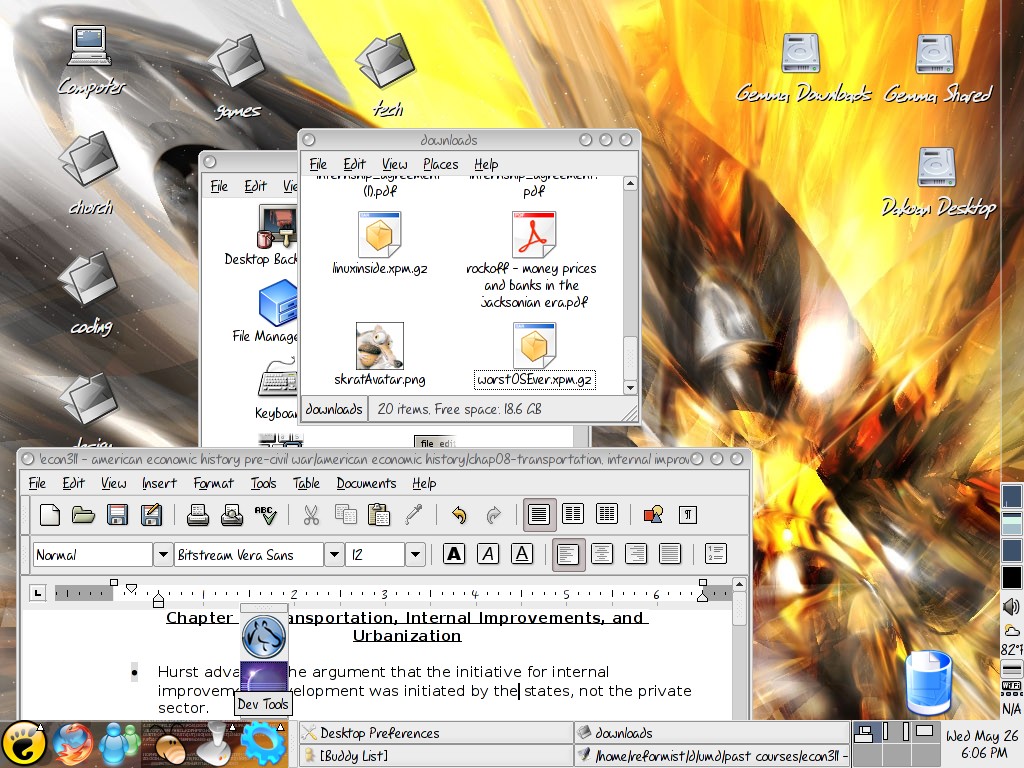1024x768 pixels.
Task: Save the document with floppy icon
Action: point(117,515)
